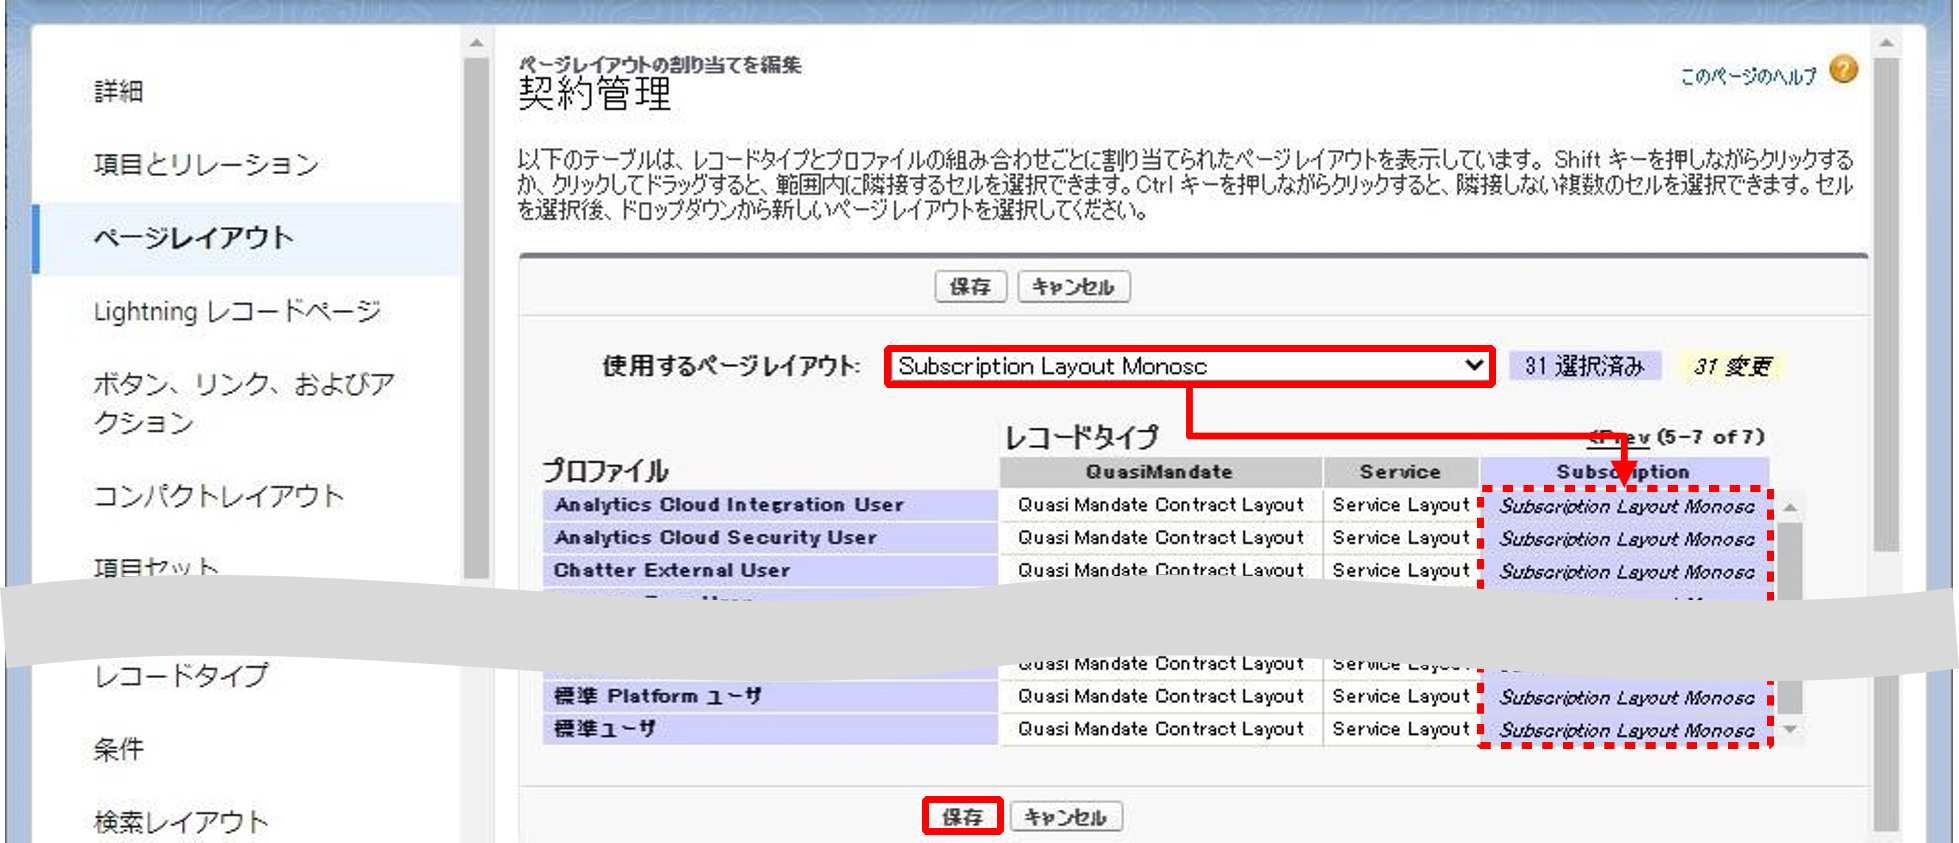Open ボタン、リンク、およびアクション sidebar item

[x=244, y=403]
